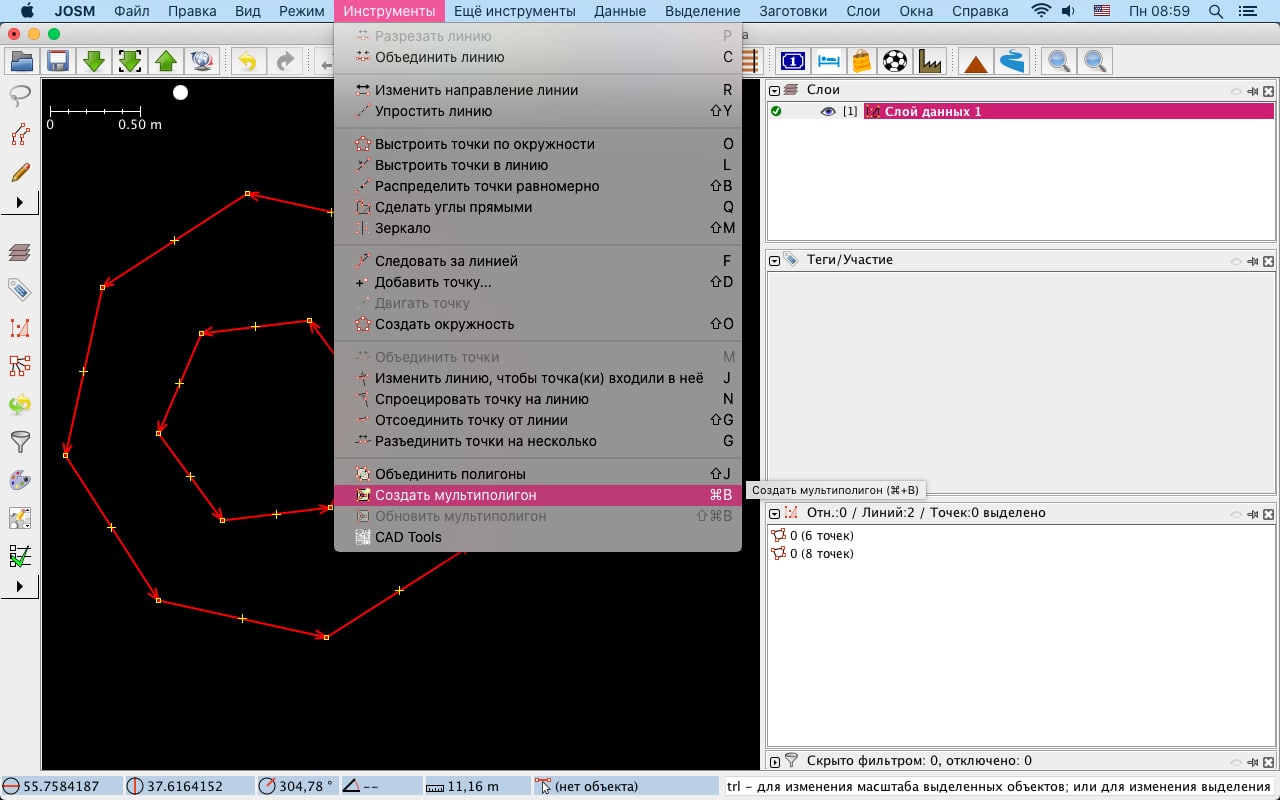This screenshot has width=1280, height=800.
Task: Collapse the Слои panel
Action: coord(774,90)
